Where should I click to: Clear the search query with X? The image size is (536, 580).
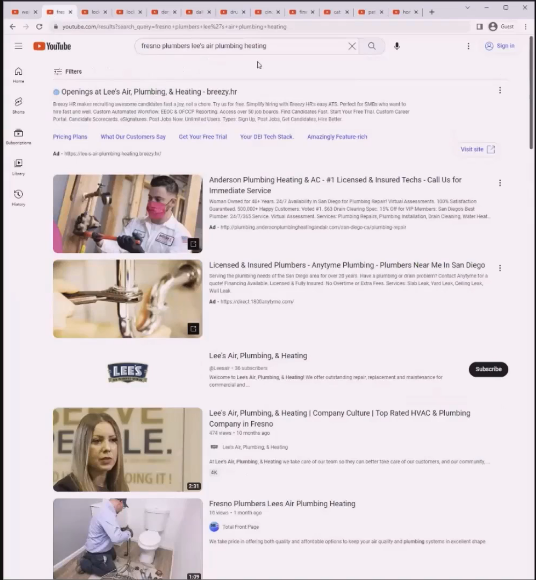[352, 46]
